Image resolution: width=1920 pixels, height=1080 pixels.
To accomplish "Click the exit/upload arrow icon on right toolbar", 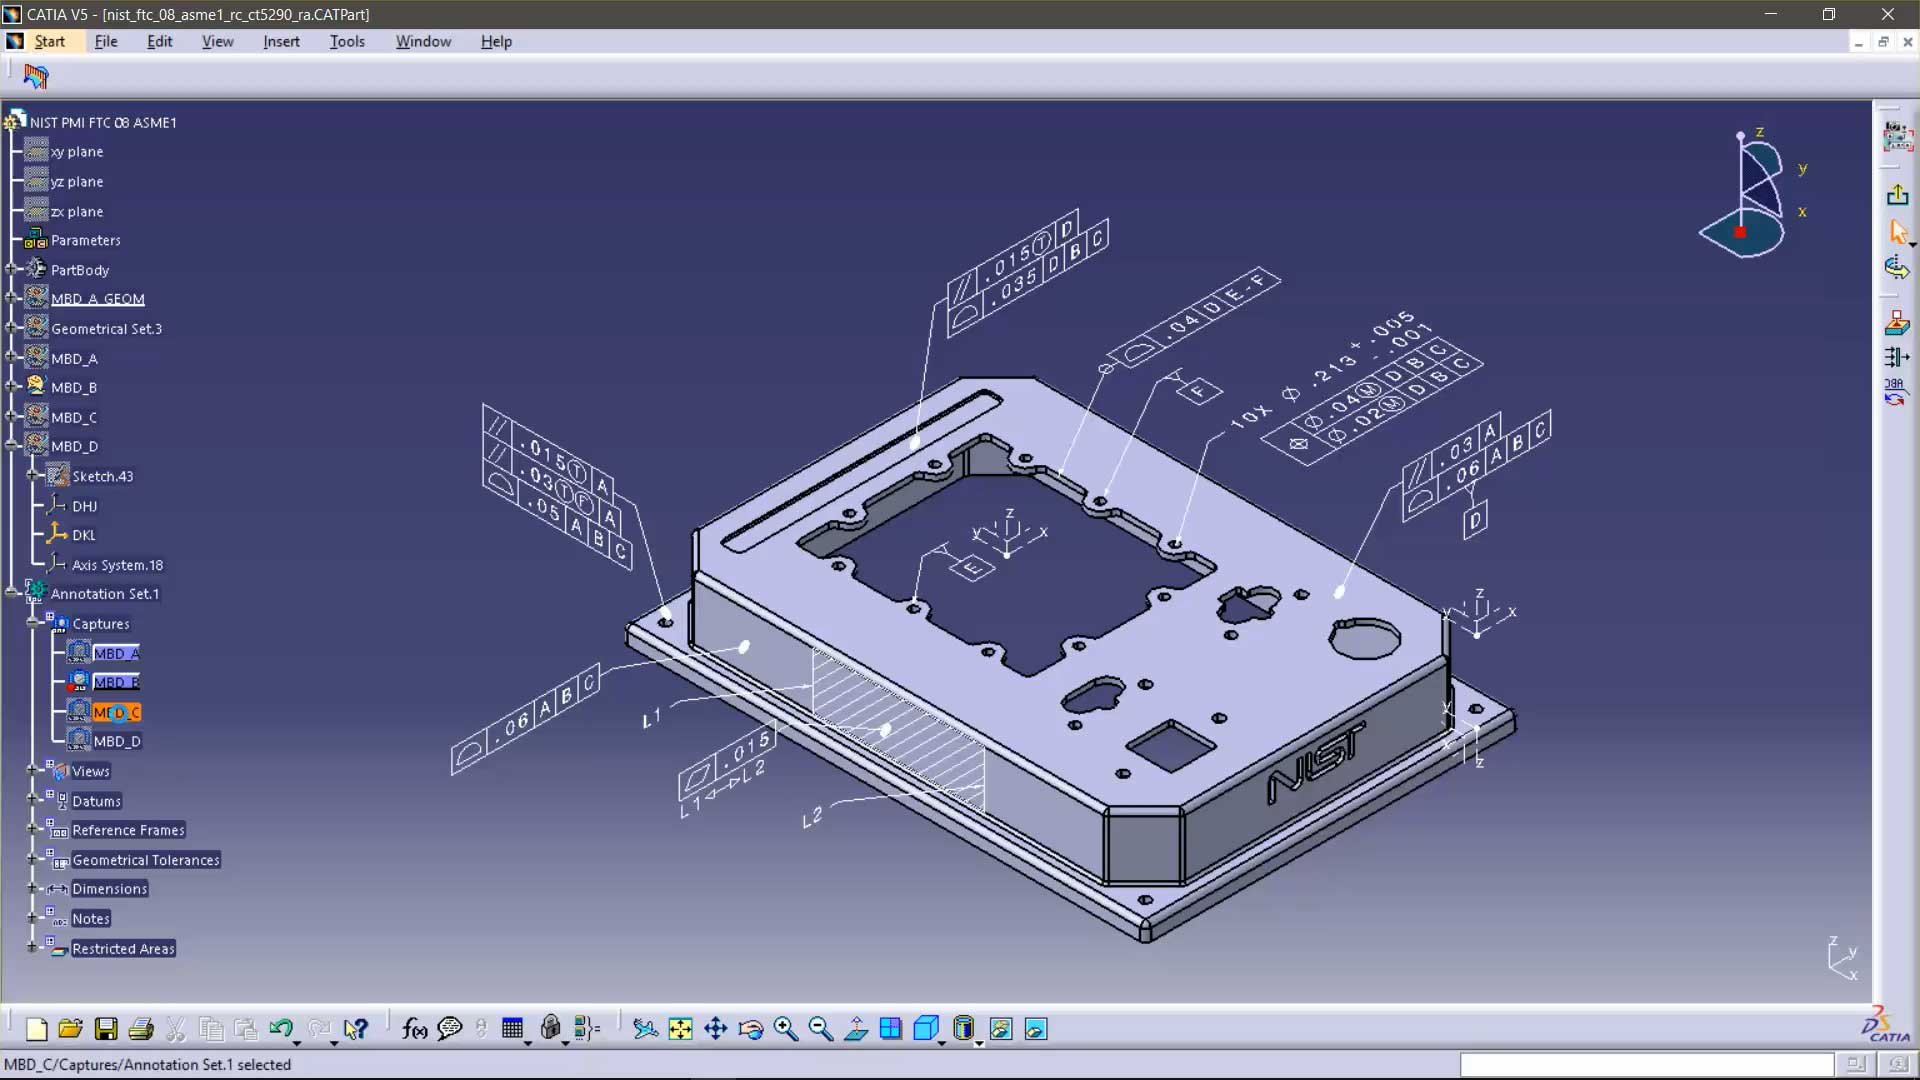I will tap(1897, 195).
